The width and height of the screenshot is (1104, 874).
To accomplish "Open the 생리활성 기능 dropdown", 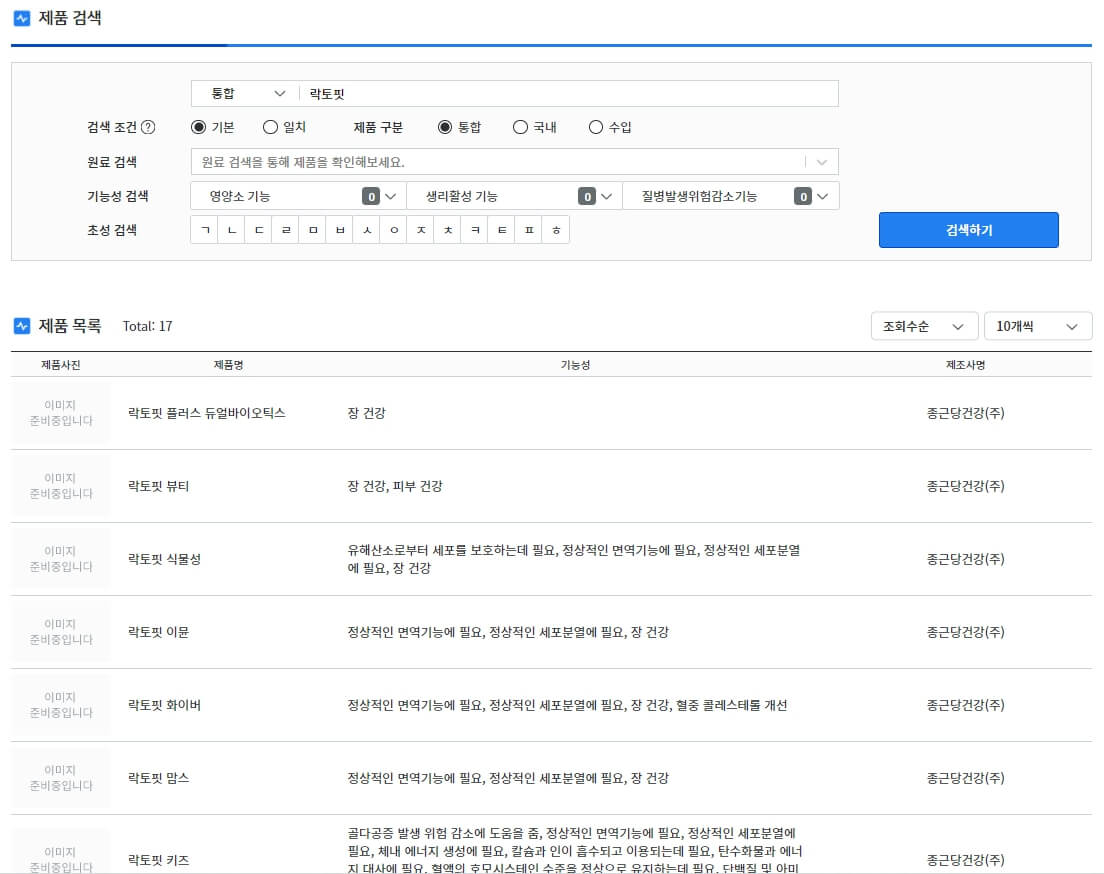I will click(x=515, y=196).
